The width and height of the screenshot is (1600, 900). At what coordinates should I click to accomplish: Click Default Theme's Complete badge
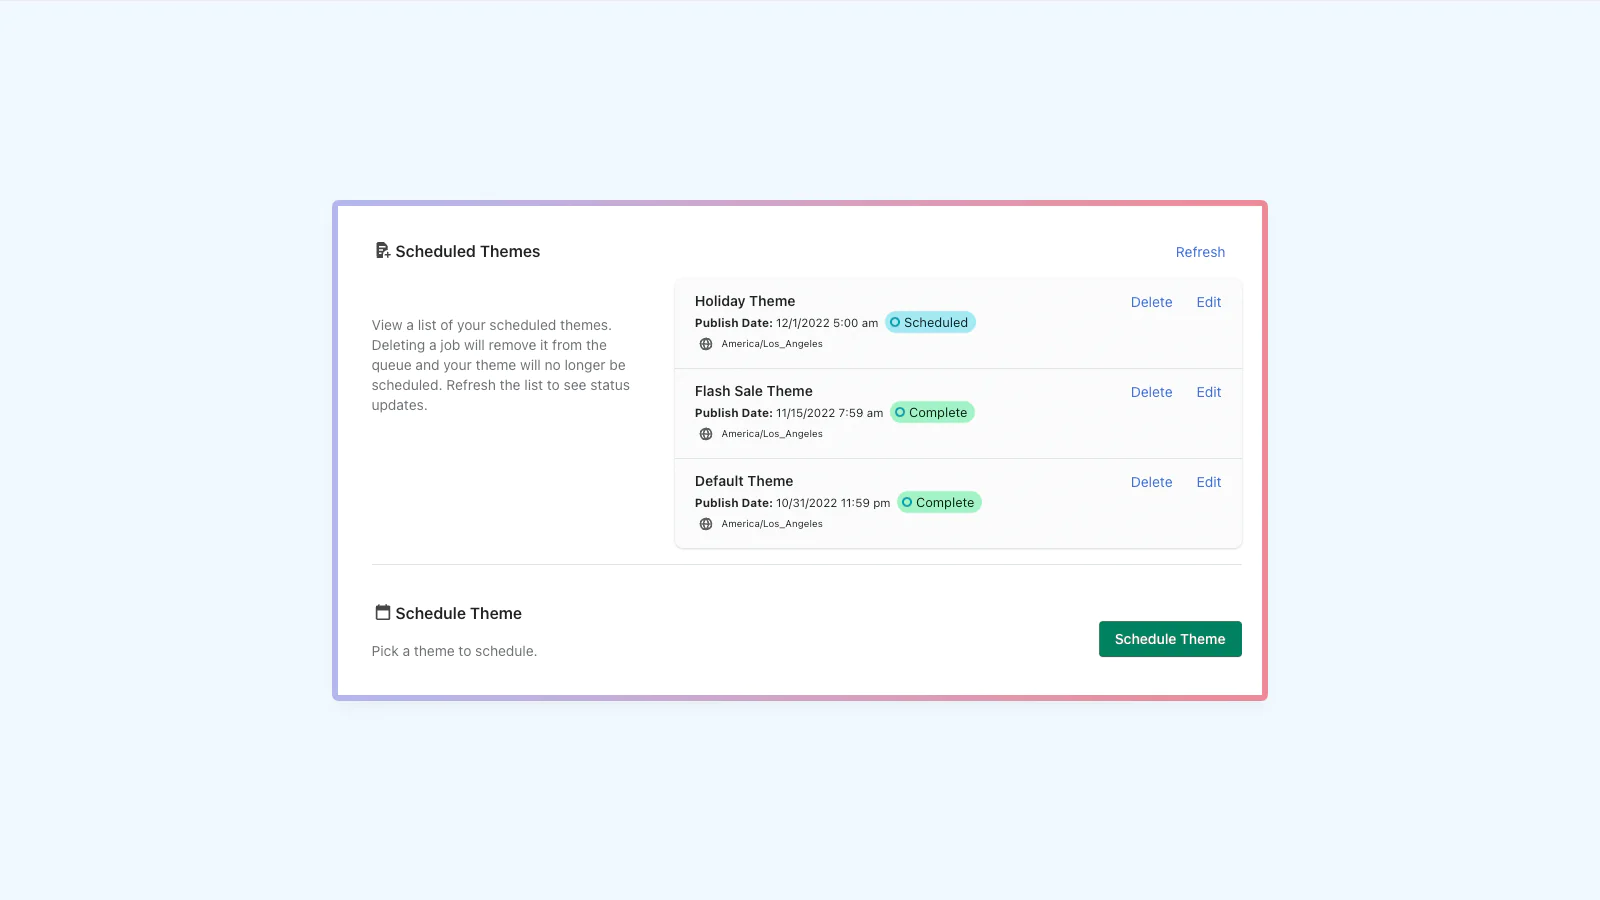click(939, 502)
